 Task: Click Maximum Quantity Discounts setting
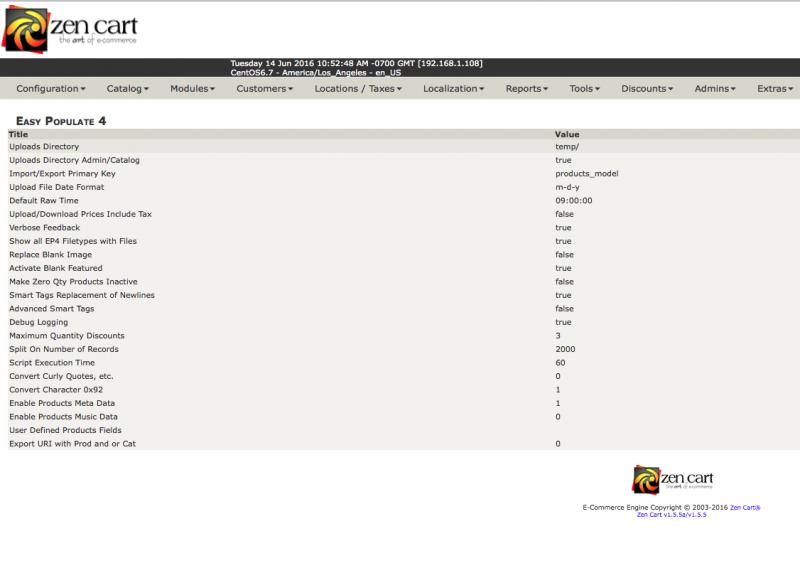click(x=404, y=336)
